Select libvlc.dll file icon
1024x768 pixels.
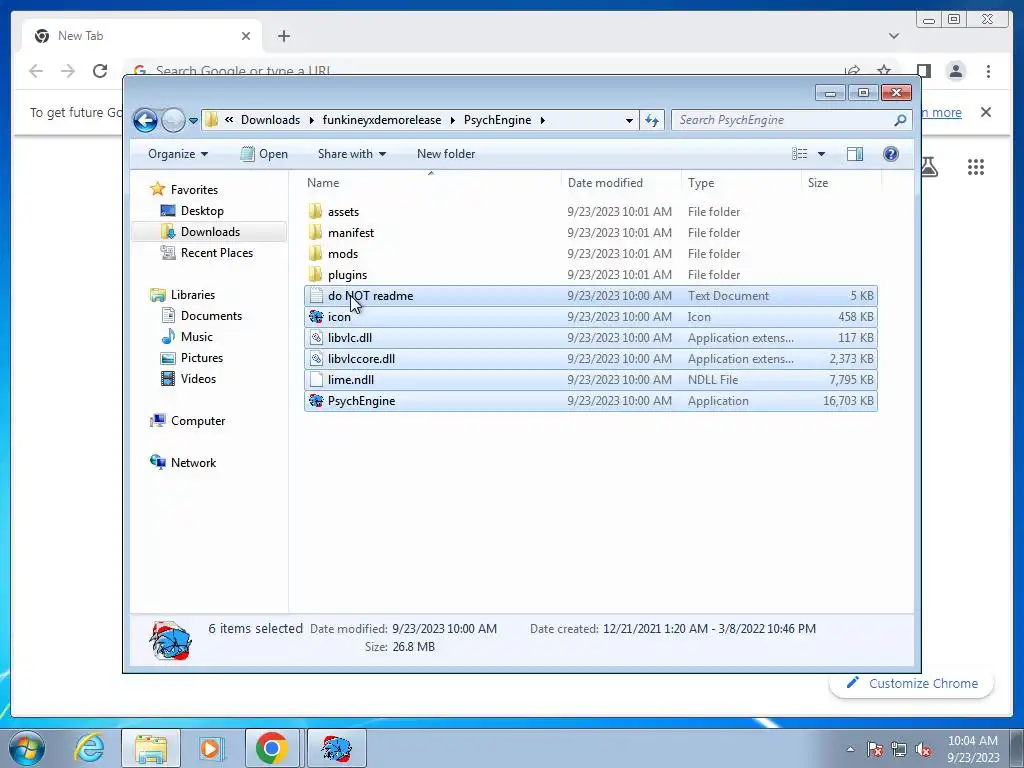[316, 338]
